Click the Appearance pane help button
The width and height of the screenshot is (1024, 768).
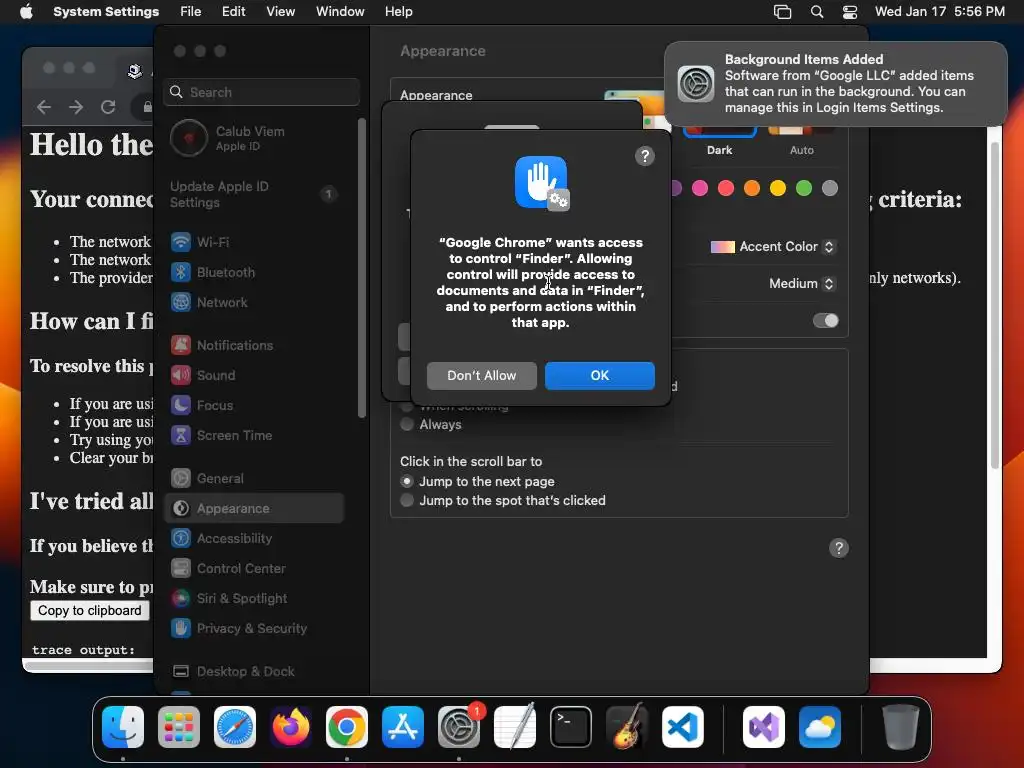click(x=839, y=548)
